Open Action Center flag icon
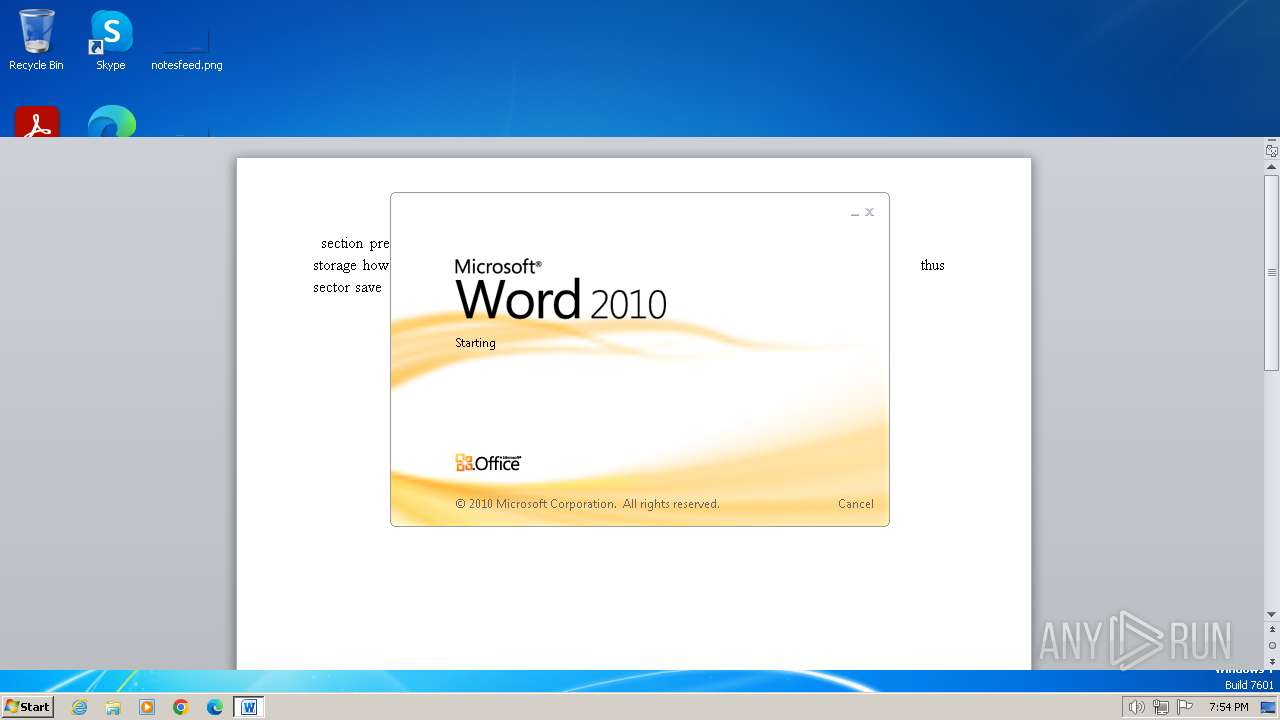The image size is (1280, 720). pos(1184,707)
